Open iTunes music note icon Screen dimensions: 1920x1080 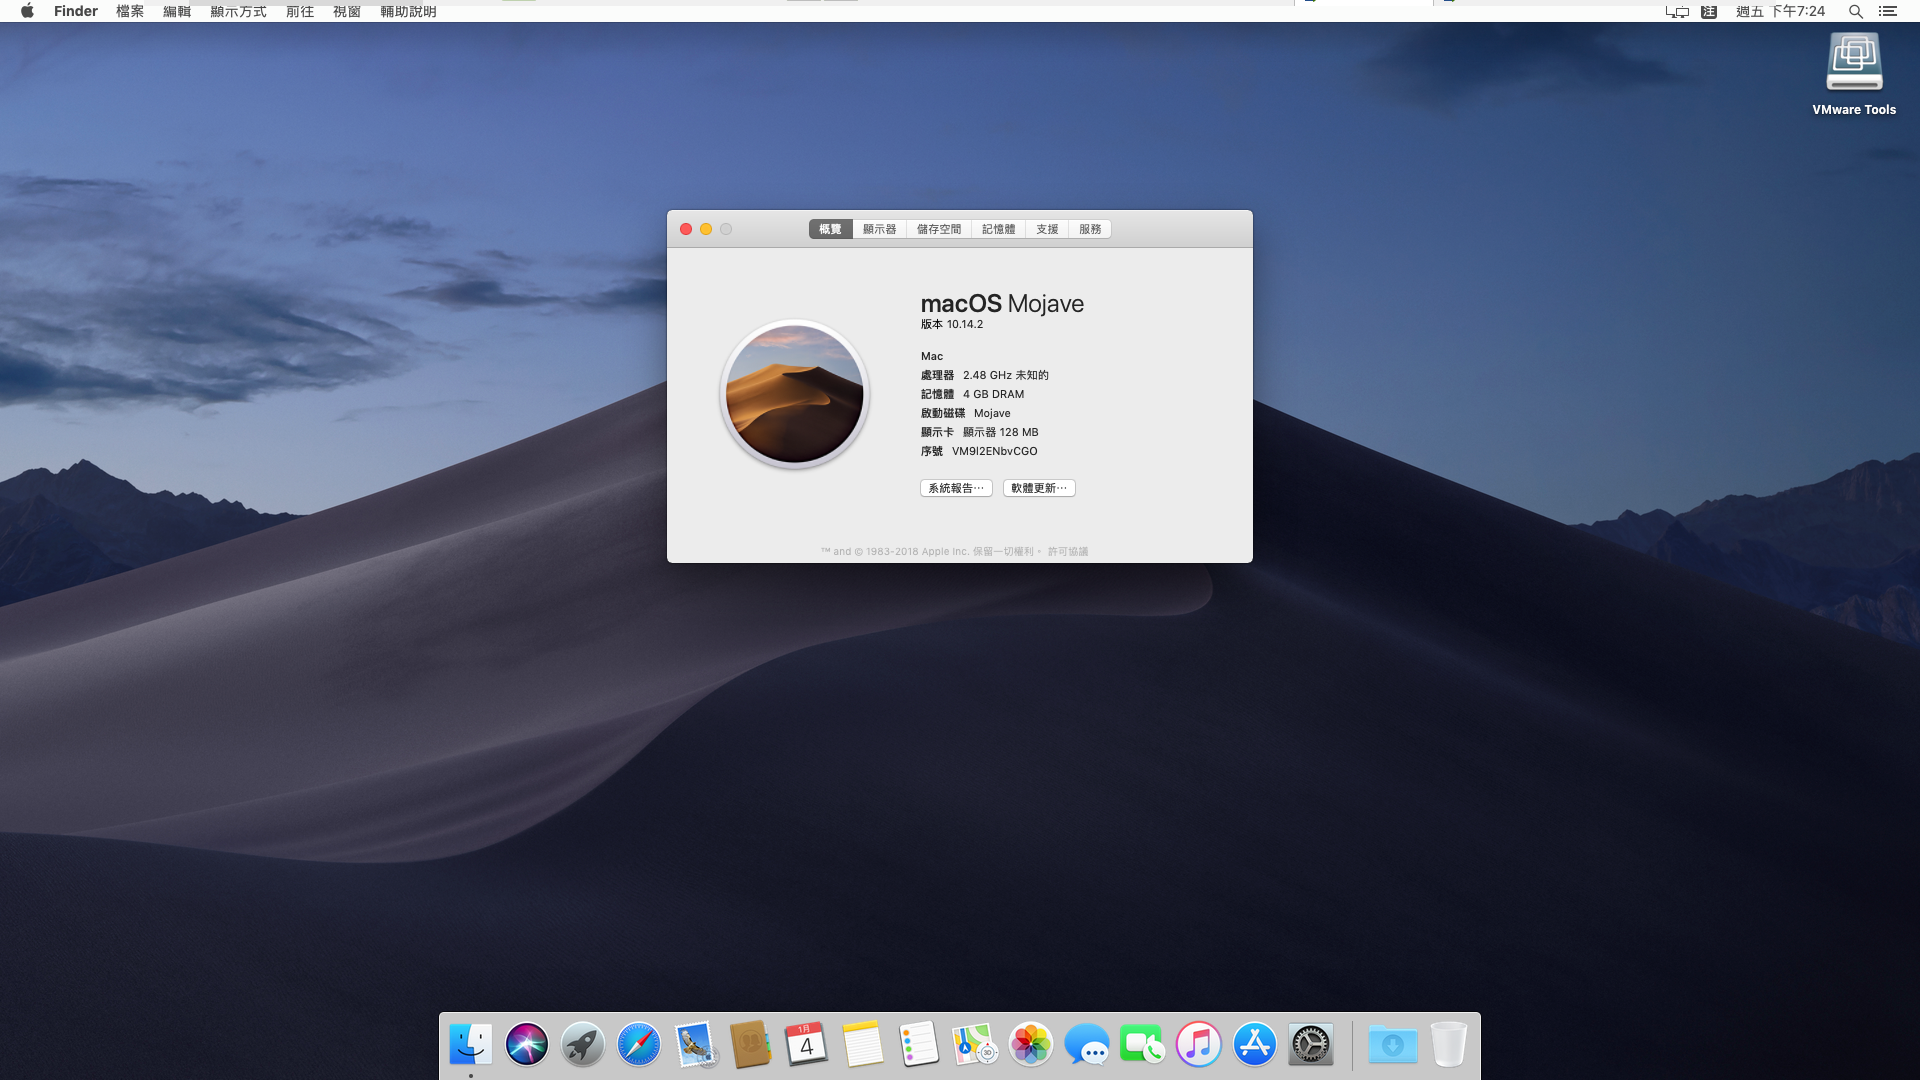[1199, 1045]
